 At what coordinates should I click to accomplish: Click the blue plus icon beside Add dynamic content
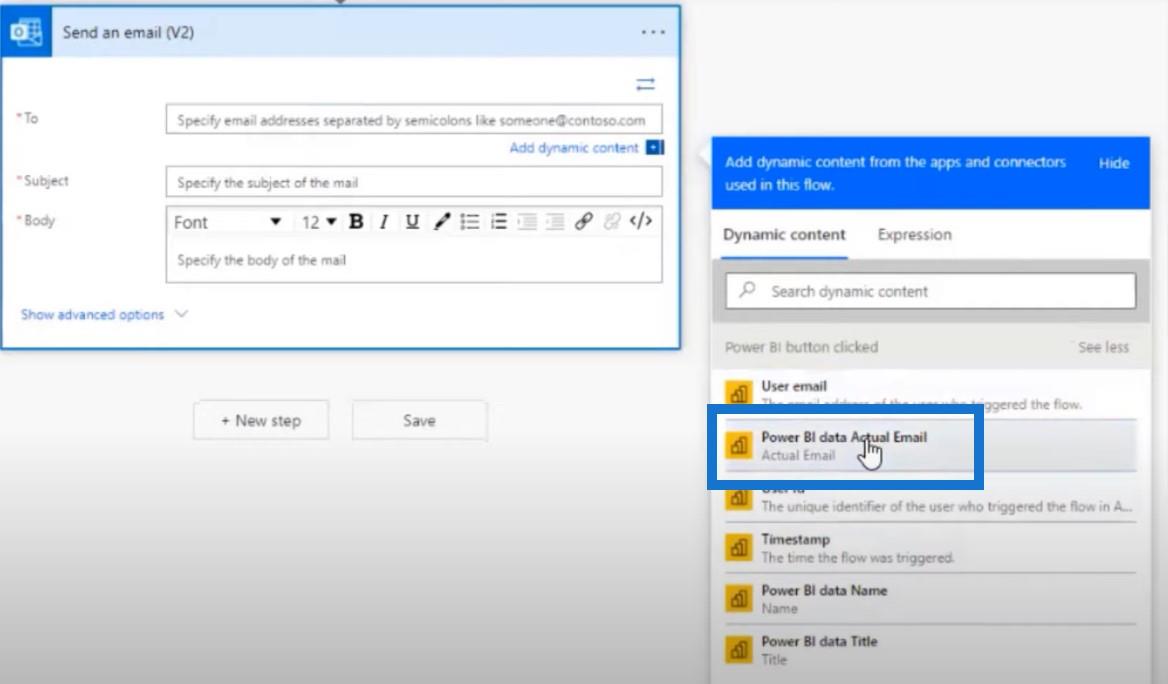(x=655, y=148)
